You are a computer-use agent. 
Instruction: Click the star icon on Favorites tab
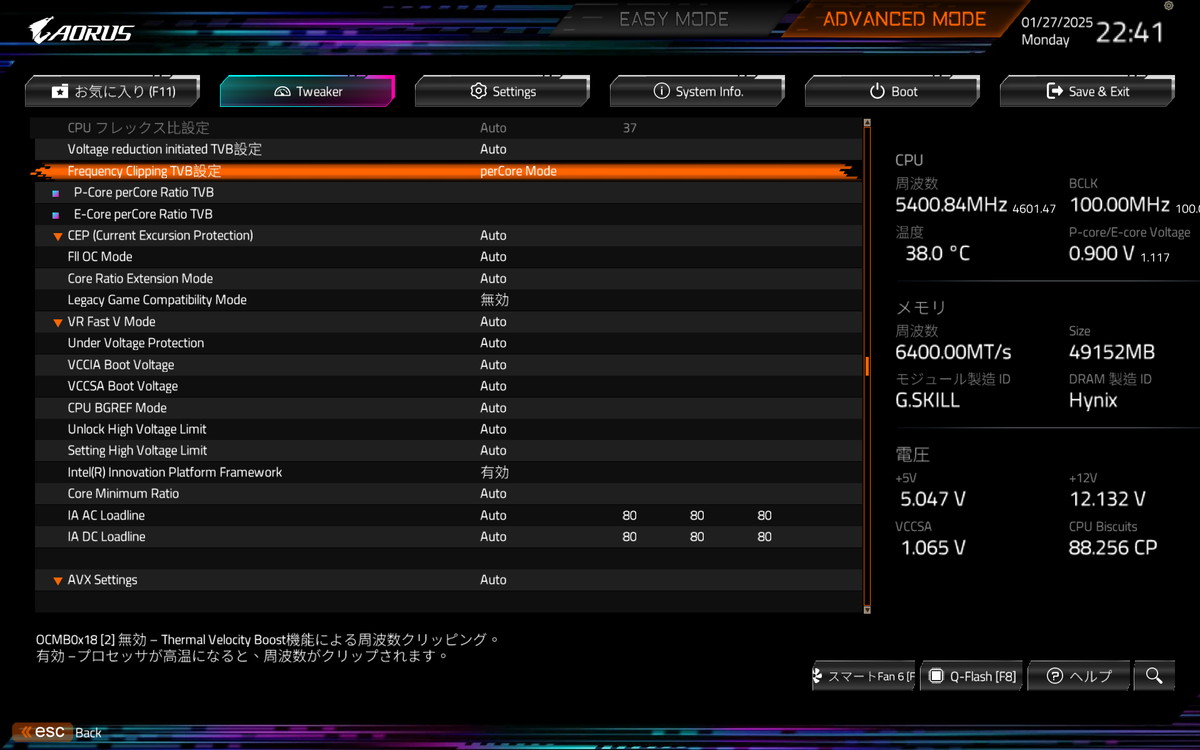pyautogui.click(x=60, y=91)
